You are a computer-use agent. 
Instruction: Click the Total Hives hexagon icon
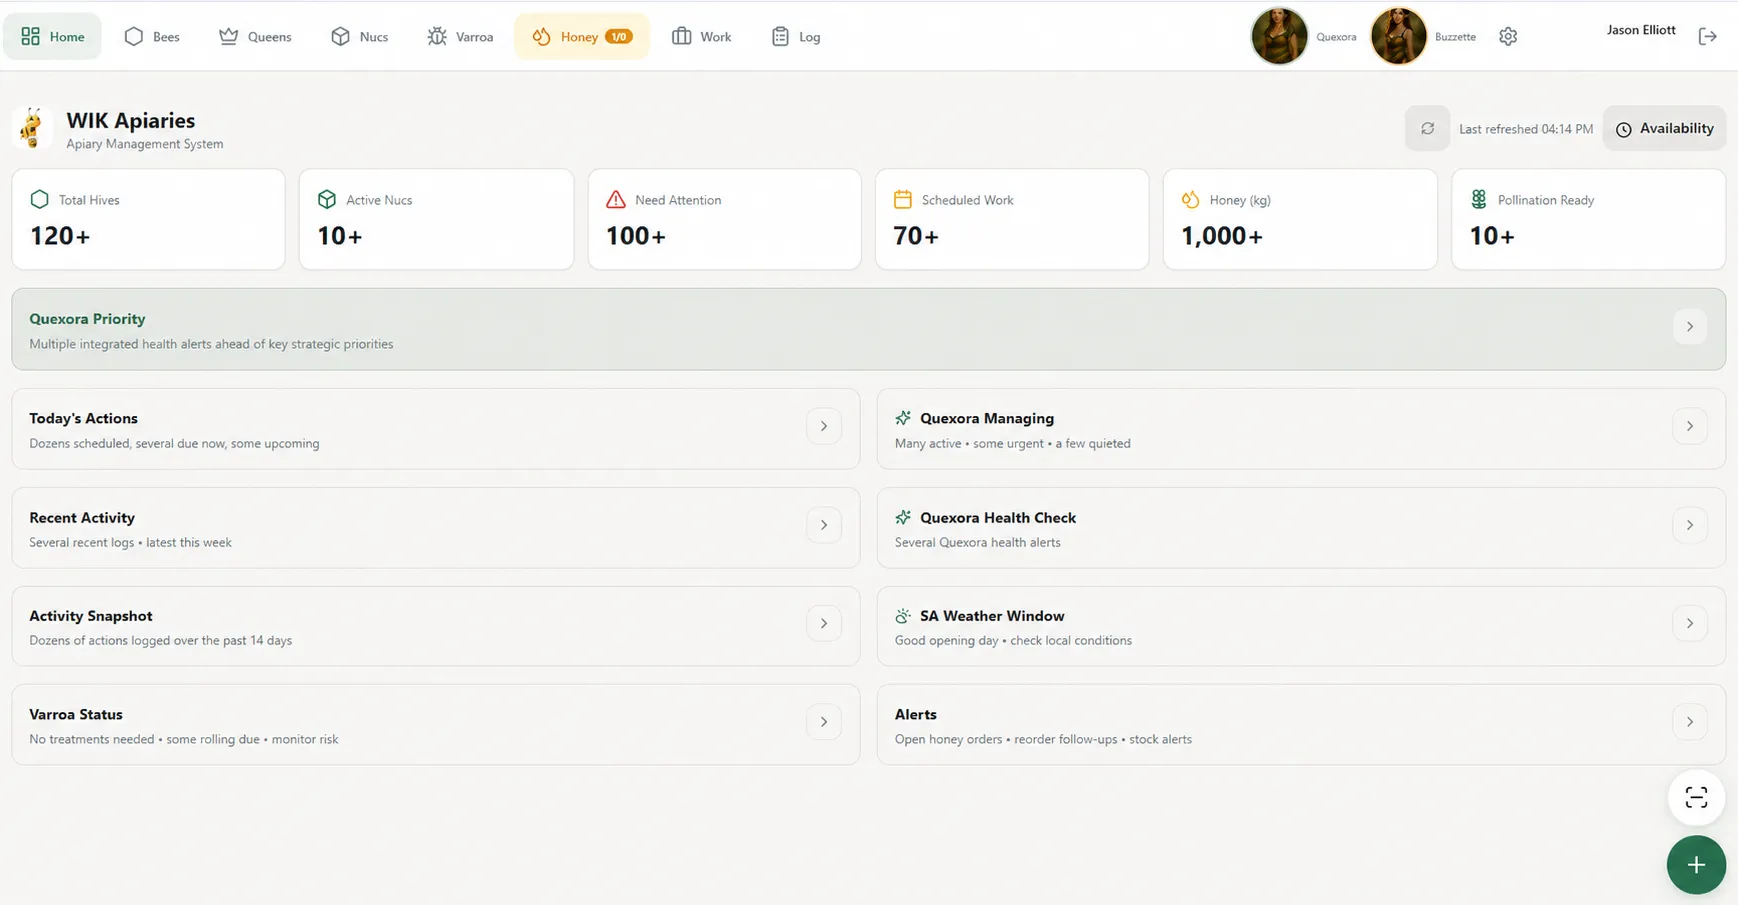(40, 200)
